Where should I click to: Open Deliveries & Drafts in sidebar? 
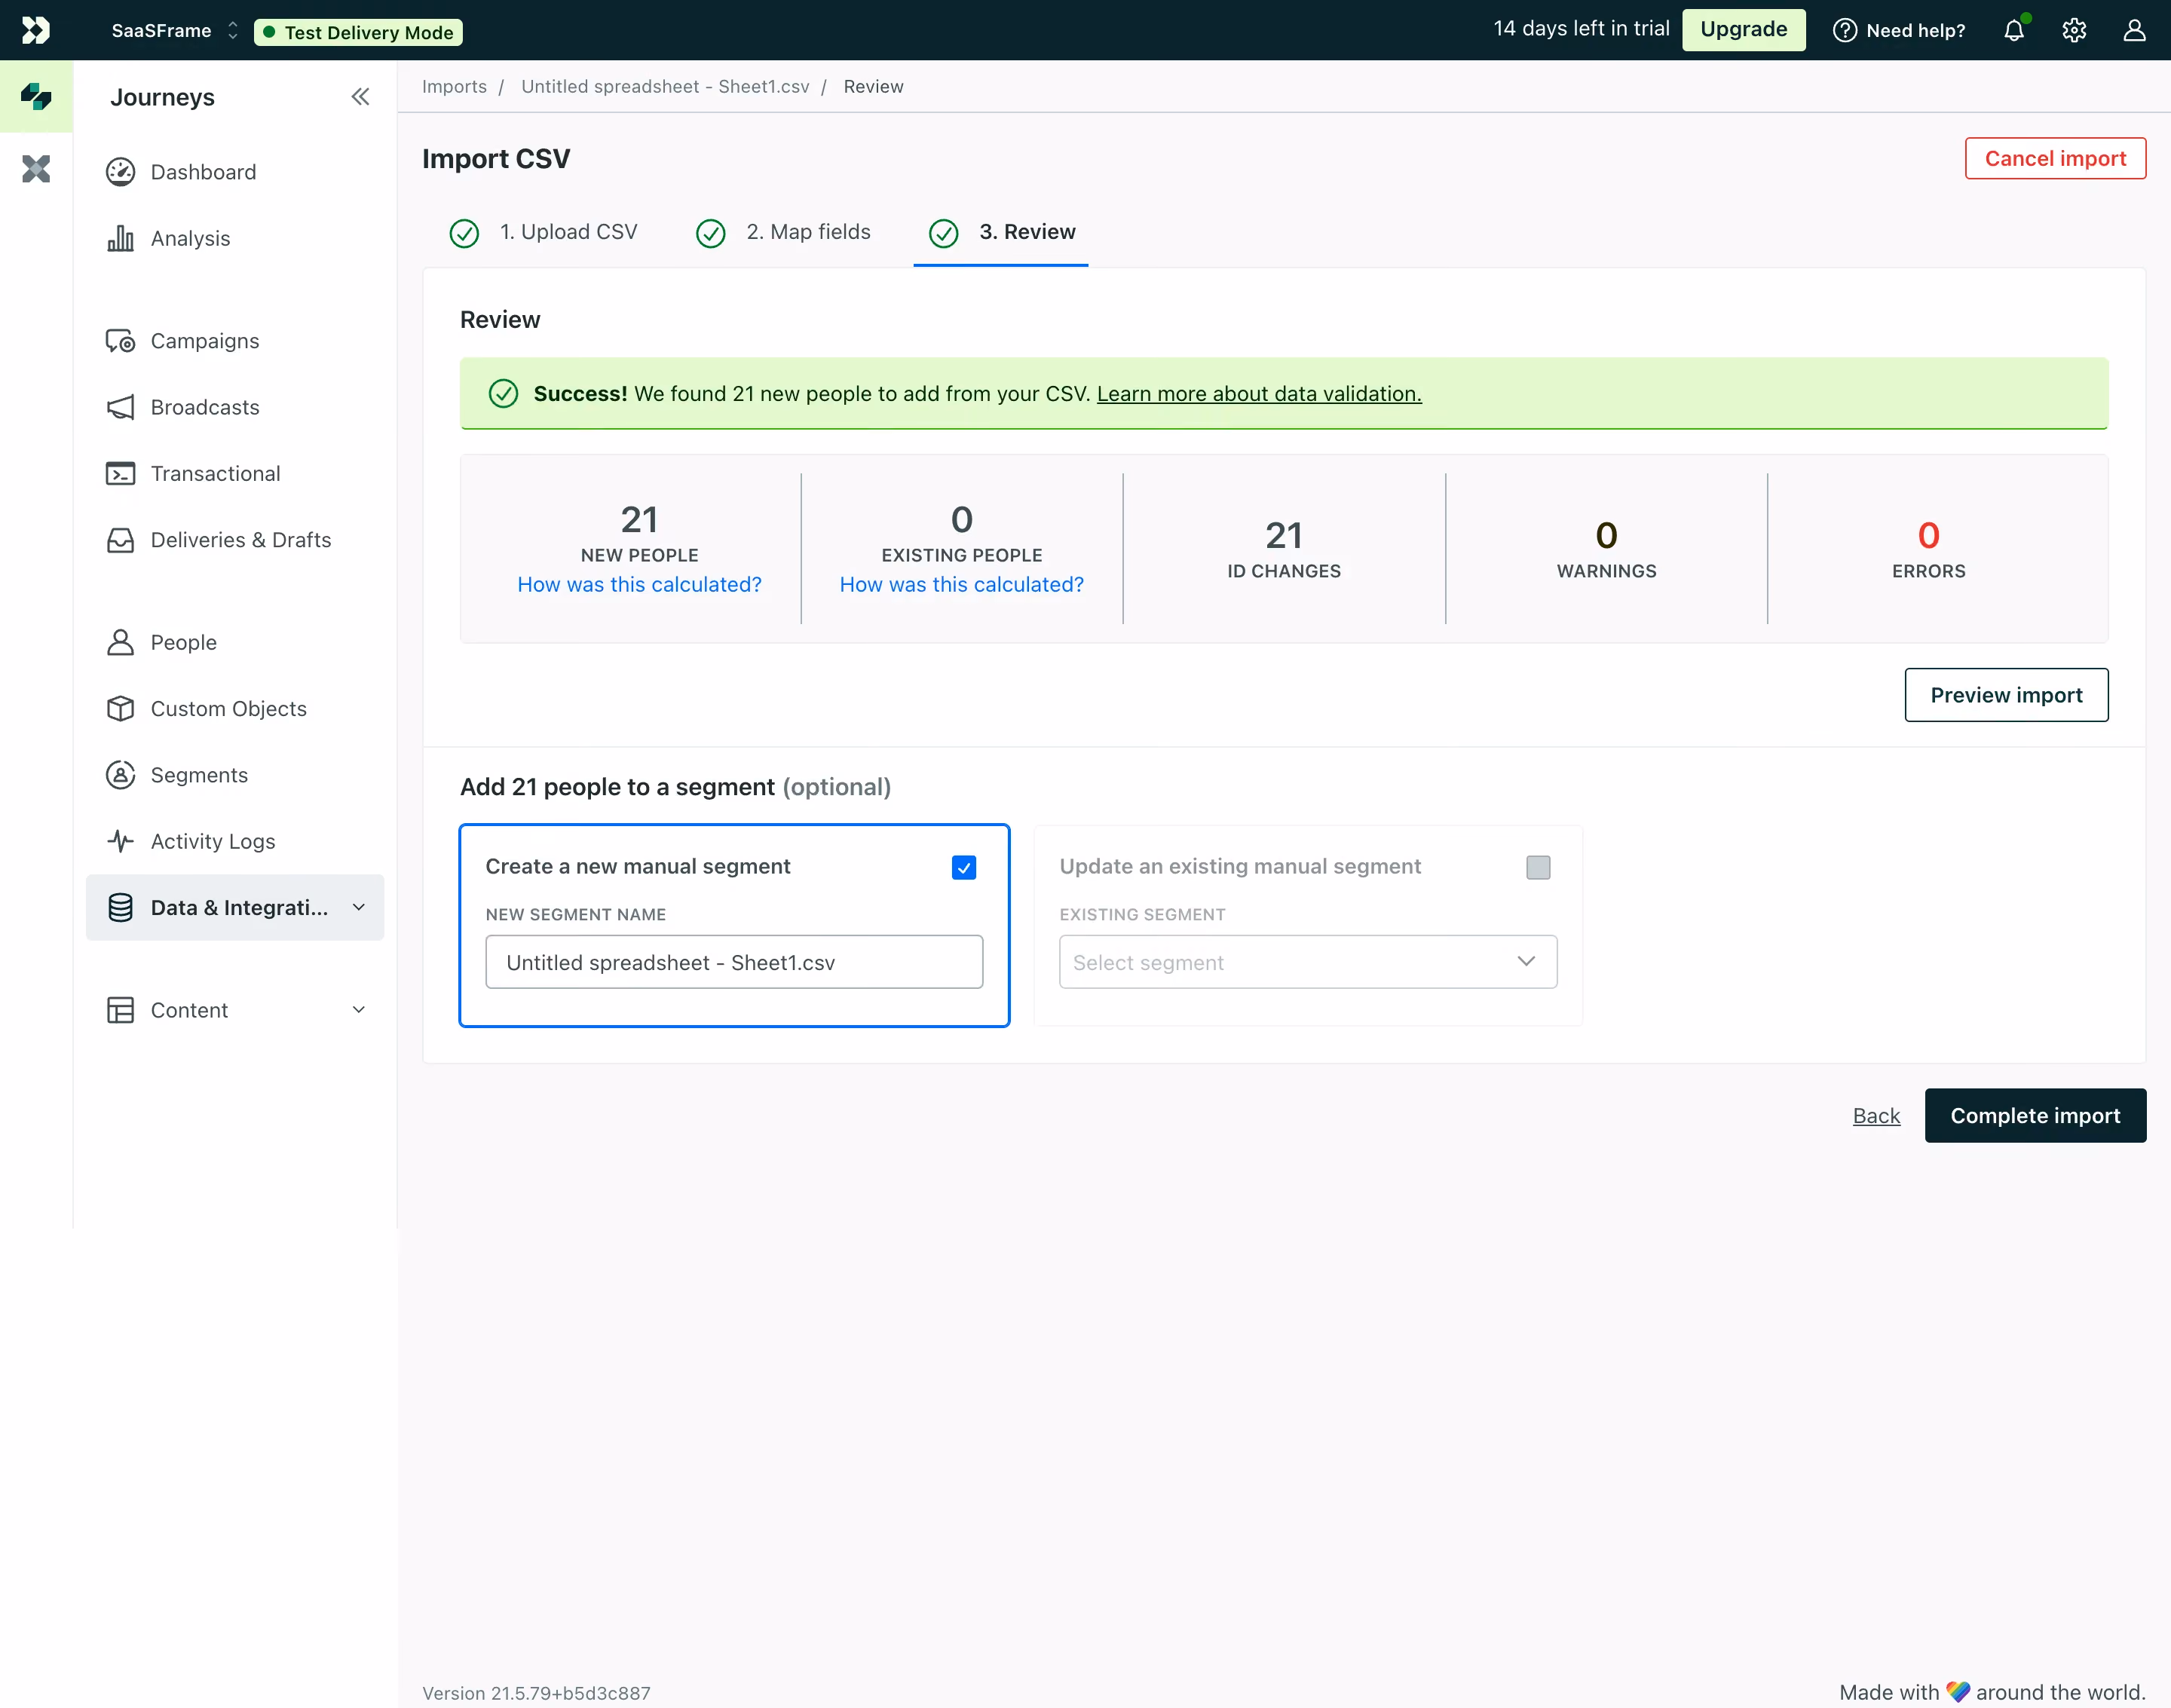[x=235, y=540]
